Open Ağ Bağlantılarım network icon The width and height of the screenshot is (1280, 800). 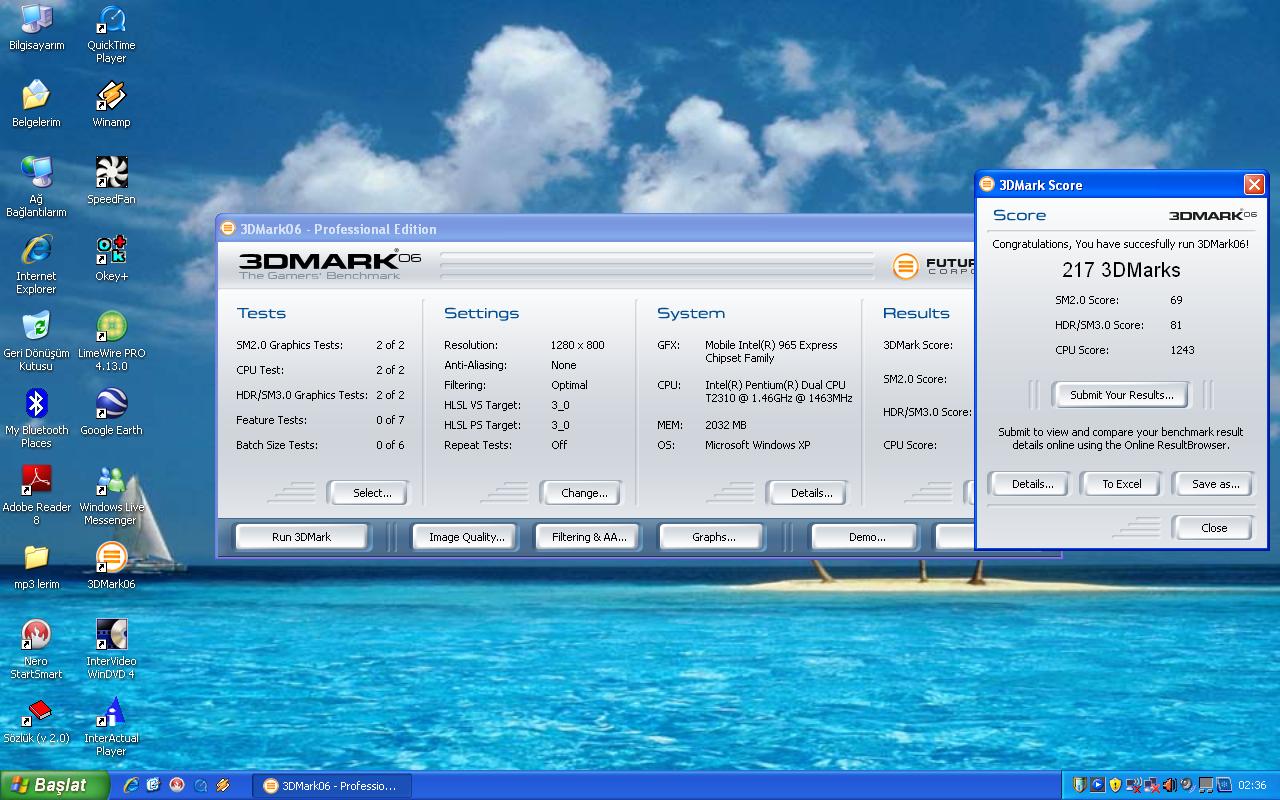tap(36, 187)
